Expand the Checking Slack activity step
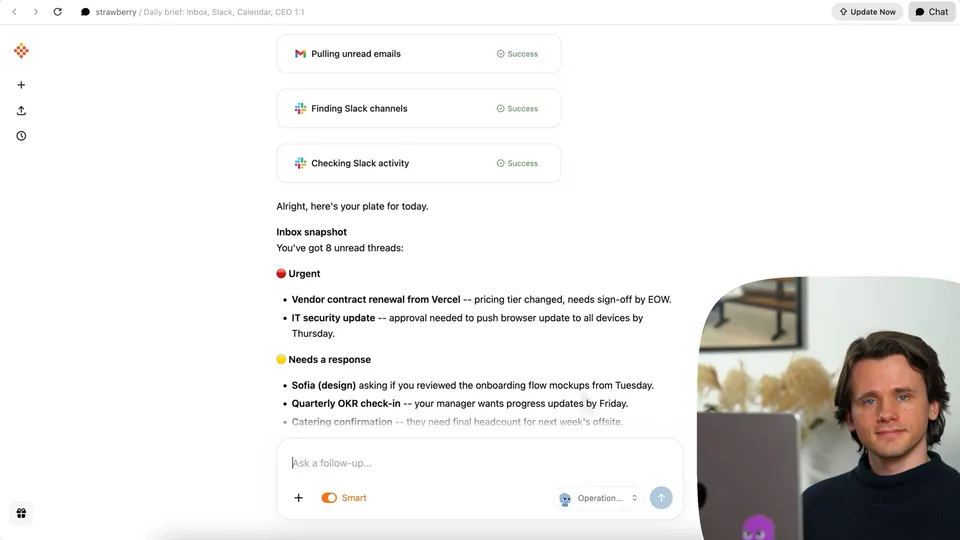Image resolution: width=960 pixels, height=540 pixels. tap(419, 163)
